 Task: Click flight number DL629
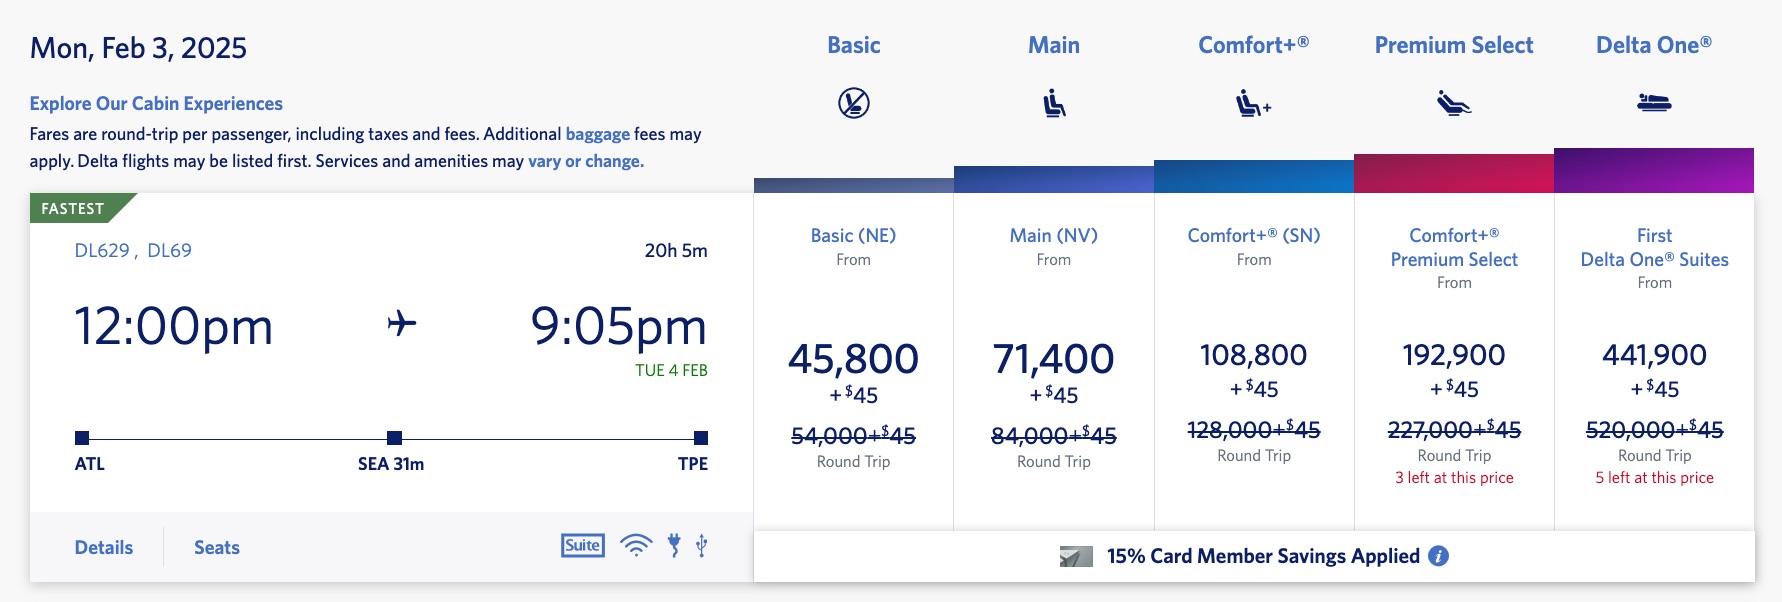pos(102,250)
